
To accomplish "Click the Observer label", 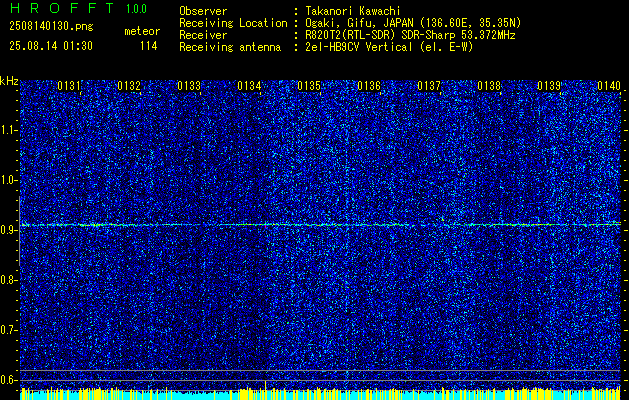I will [203, 11].
